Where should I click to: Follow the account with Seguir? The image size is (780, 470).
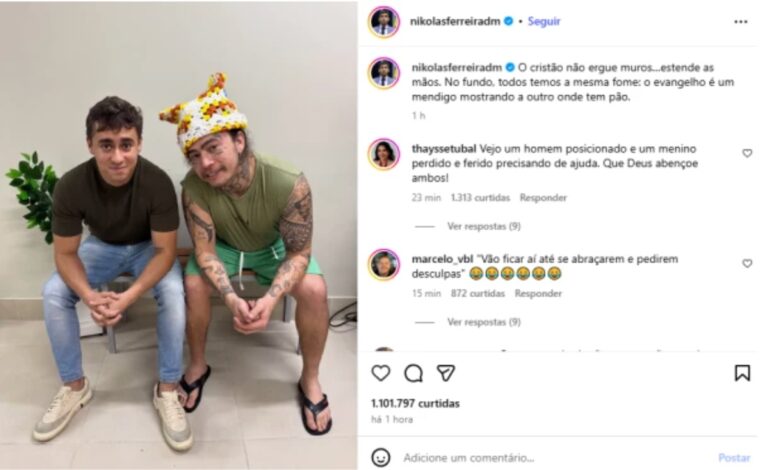[544, 21]
